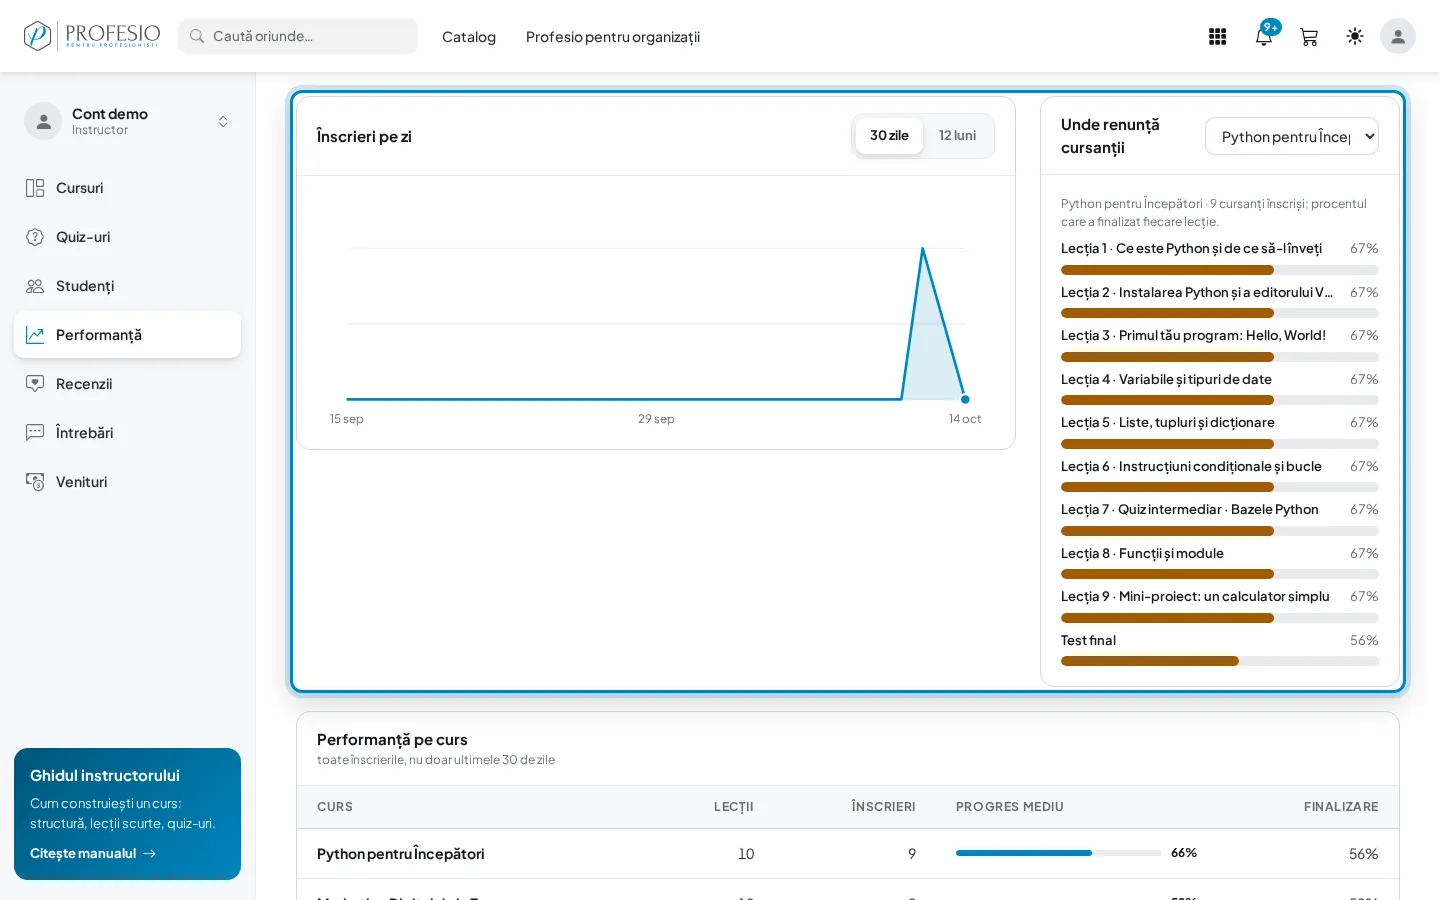The height and width of the screenshot is (900, 1440).
Task: Open Python pentru Începători course row
Action: coord(848,854)
